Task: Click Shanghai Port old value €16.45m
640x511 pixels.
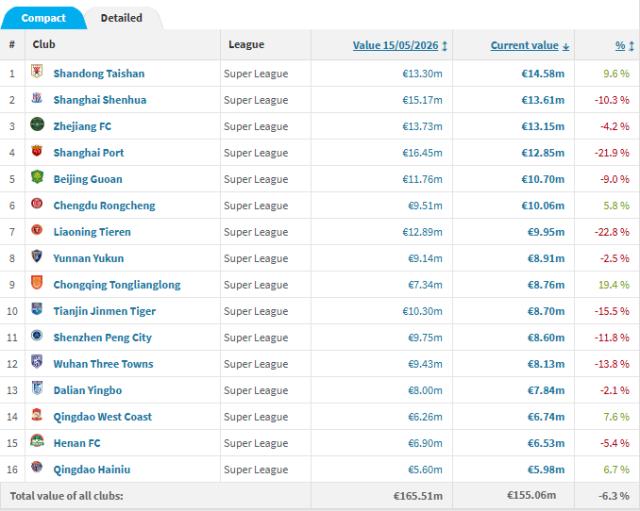Action: coord(422,153)
